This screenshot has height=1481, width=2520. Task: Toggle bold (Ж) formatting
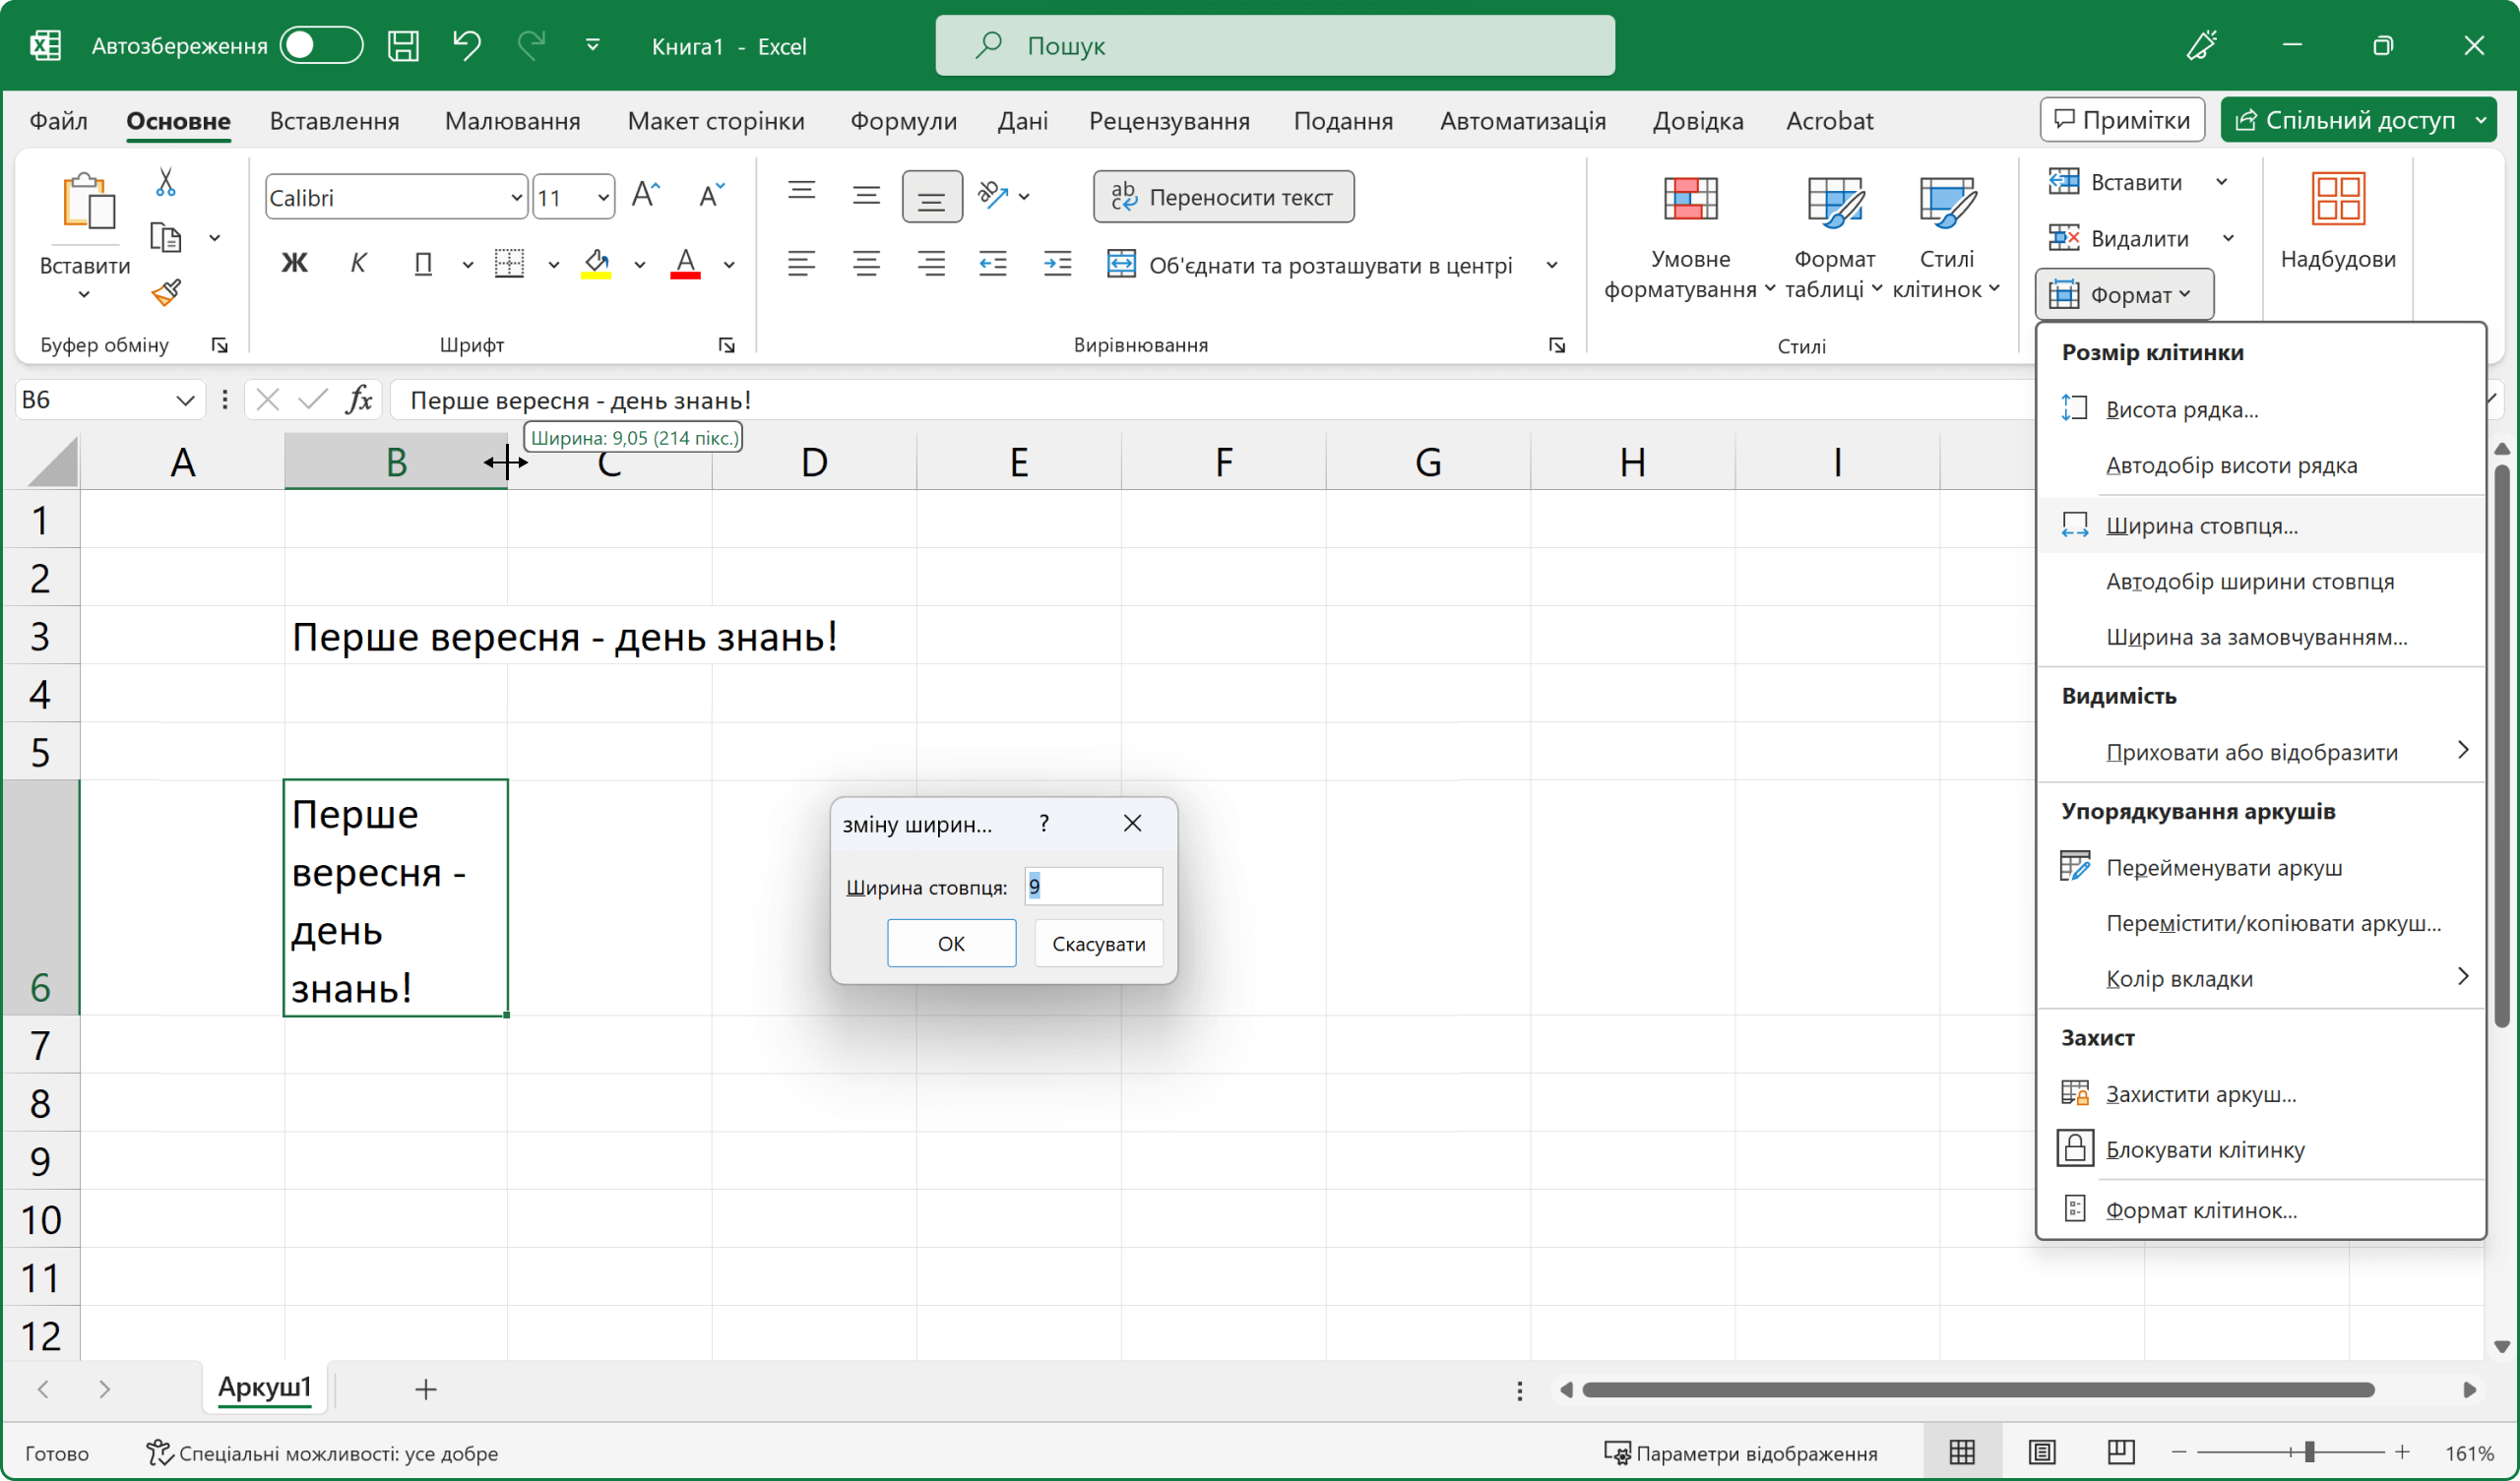[294, 263]
